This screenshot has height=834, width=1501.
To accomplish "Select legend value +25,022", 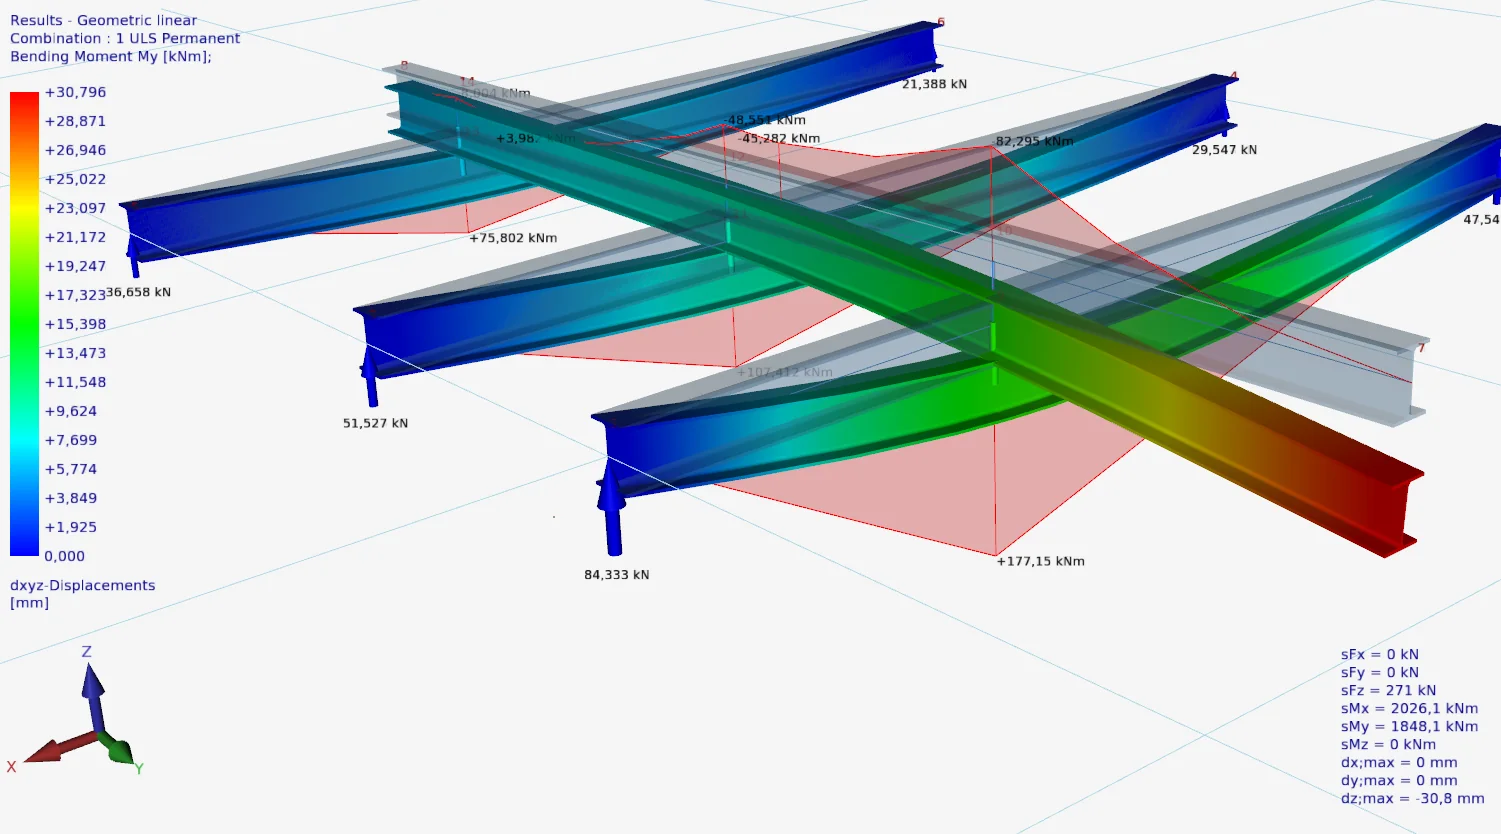I will (75, 179).
